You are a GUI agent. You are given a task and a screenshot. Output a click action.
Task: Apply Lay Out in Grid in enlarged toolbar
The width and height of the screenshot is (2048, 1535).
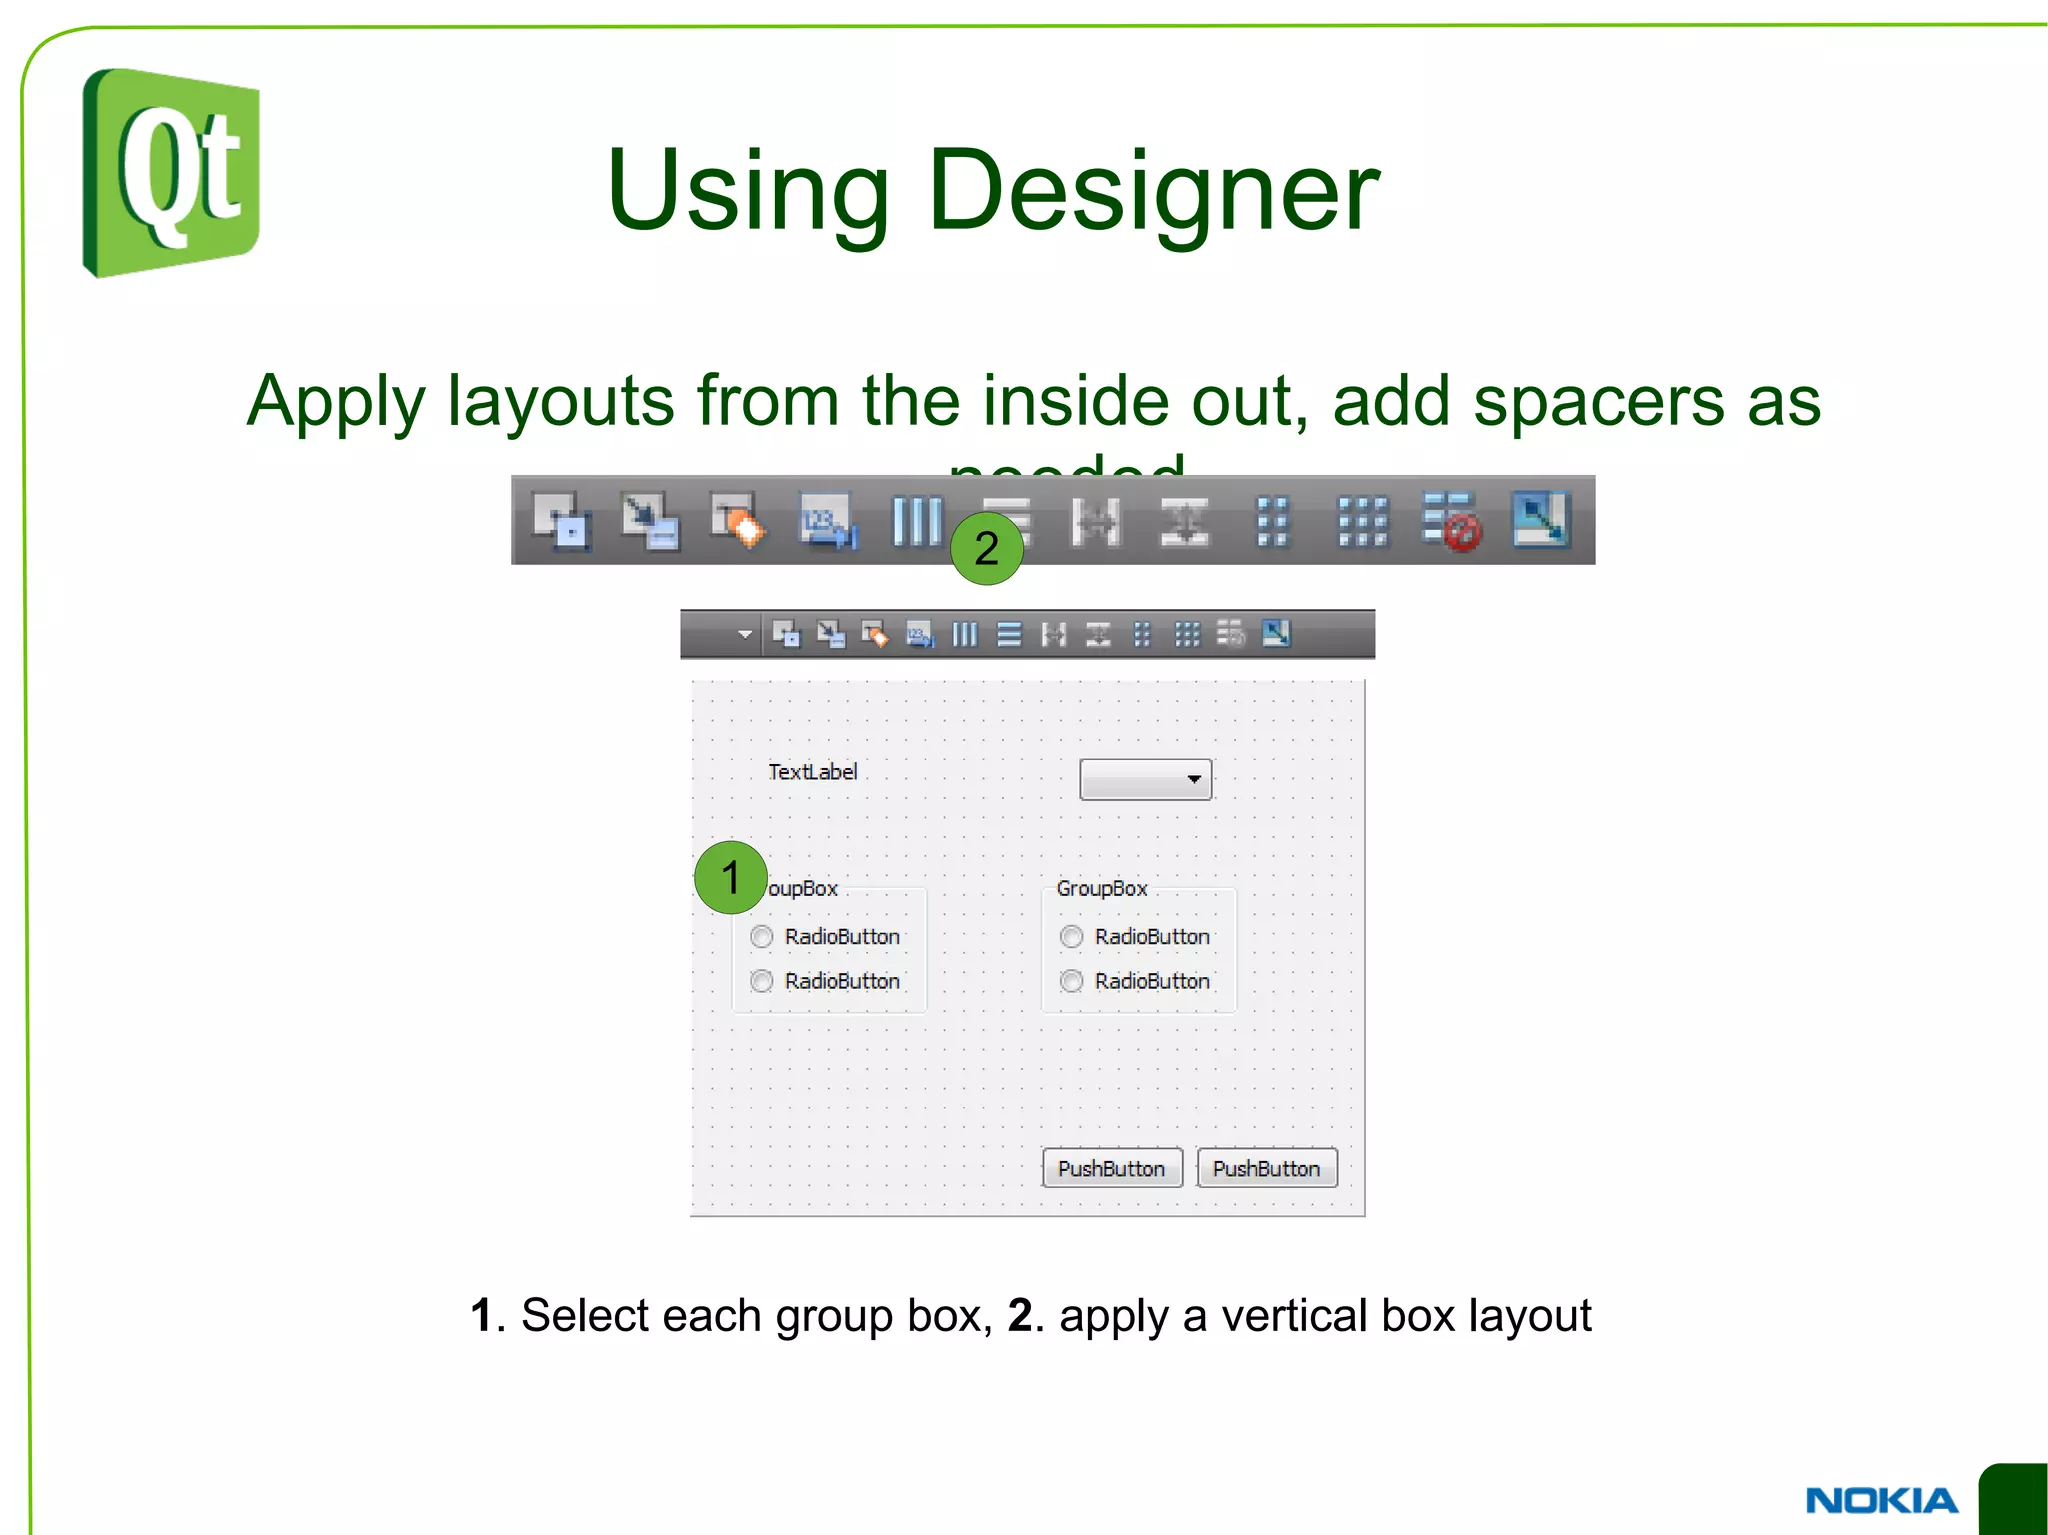point(1363,521)
